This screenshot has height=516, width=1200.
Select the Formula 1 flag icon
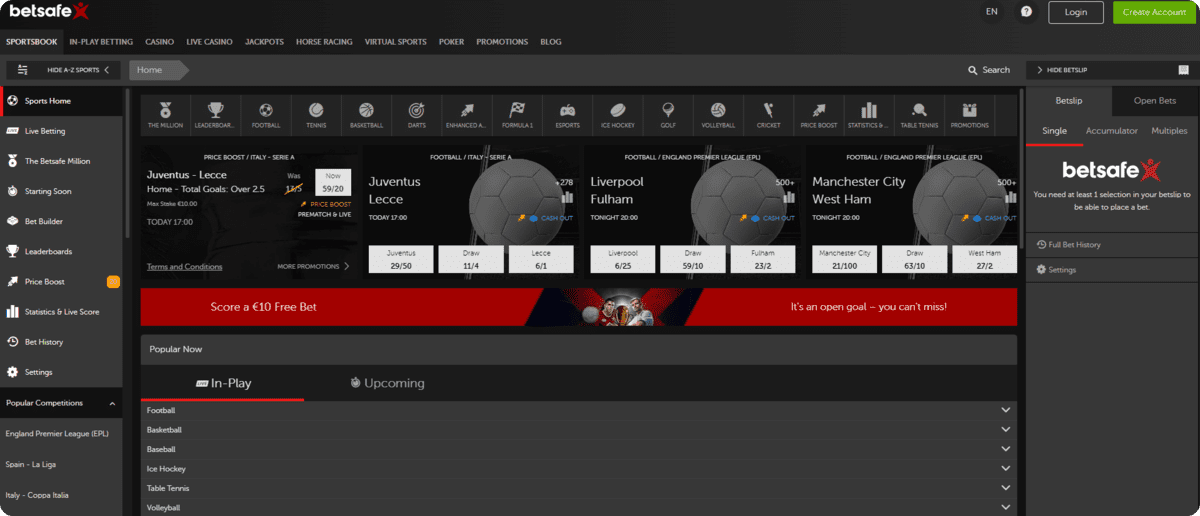[517, 111]
